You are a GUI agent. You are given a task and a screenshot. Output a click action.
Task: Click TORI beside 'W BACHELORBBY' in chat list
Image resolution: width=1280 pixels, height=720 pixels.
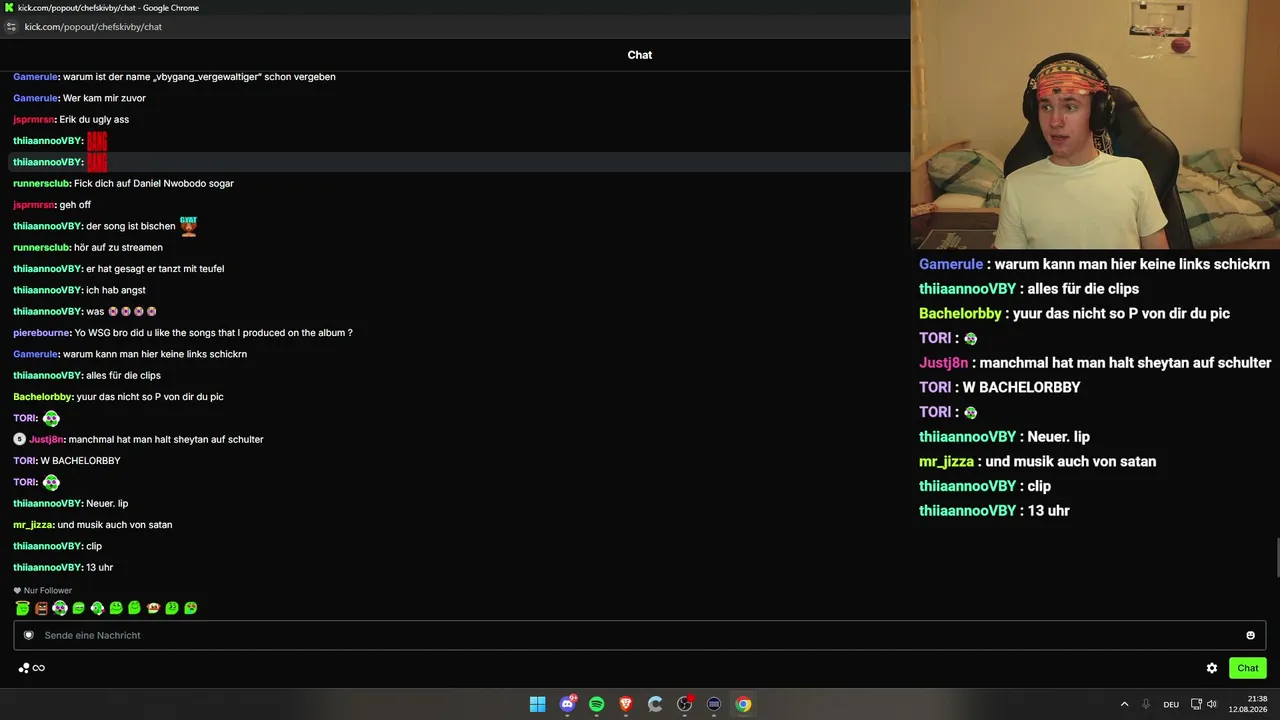pos(24,461)
